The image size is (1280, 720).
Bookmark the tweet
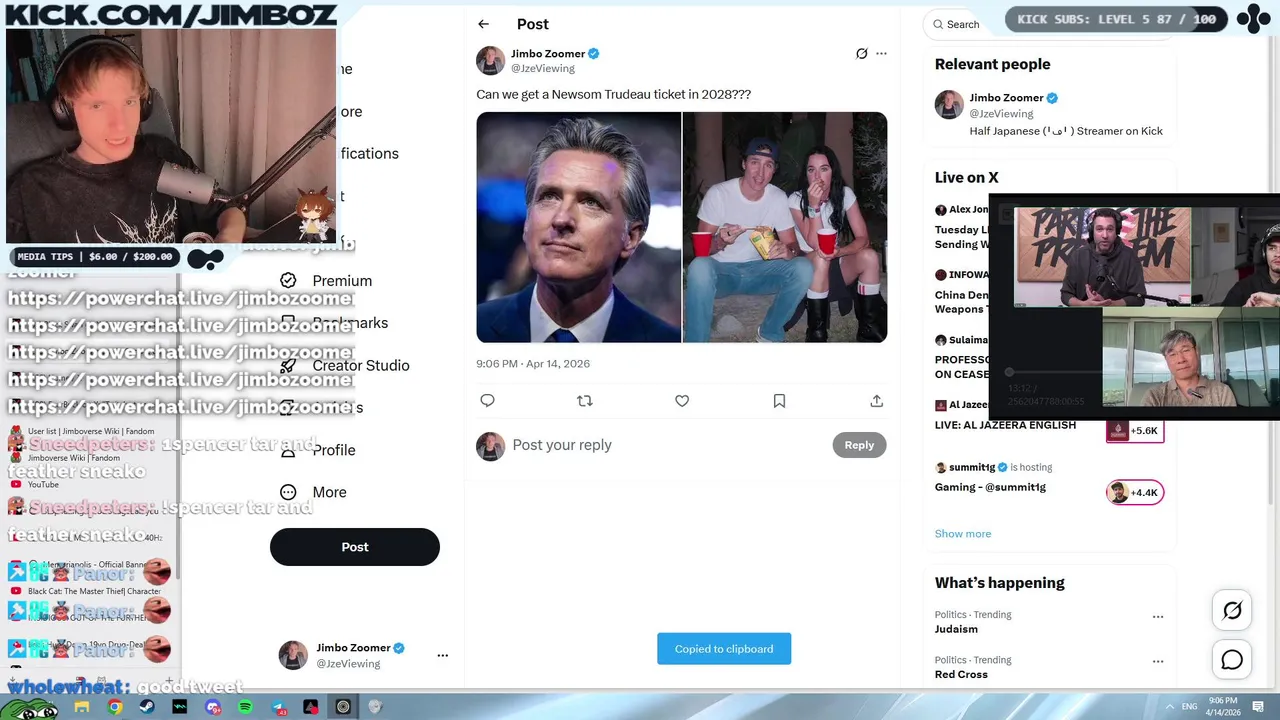[779, 401]
